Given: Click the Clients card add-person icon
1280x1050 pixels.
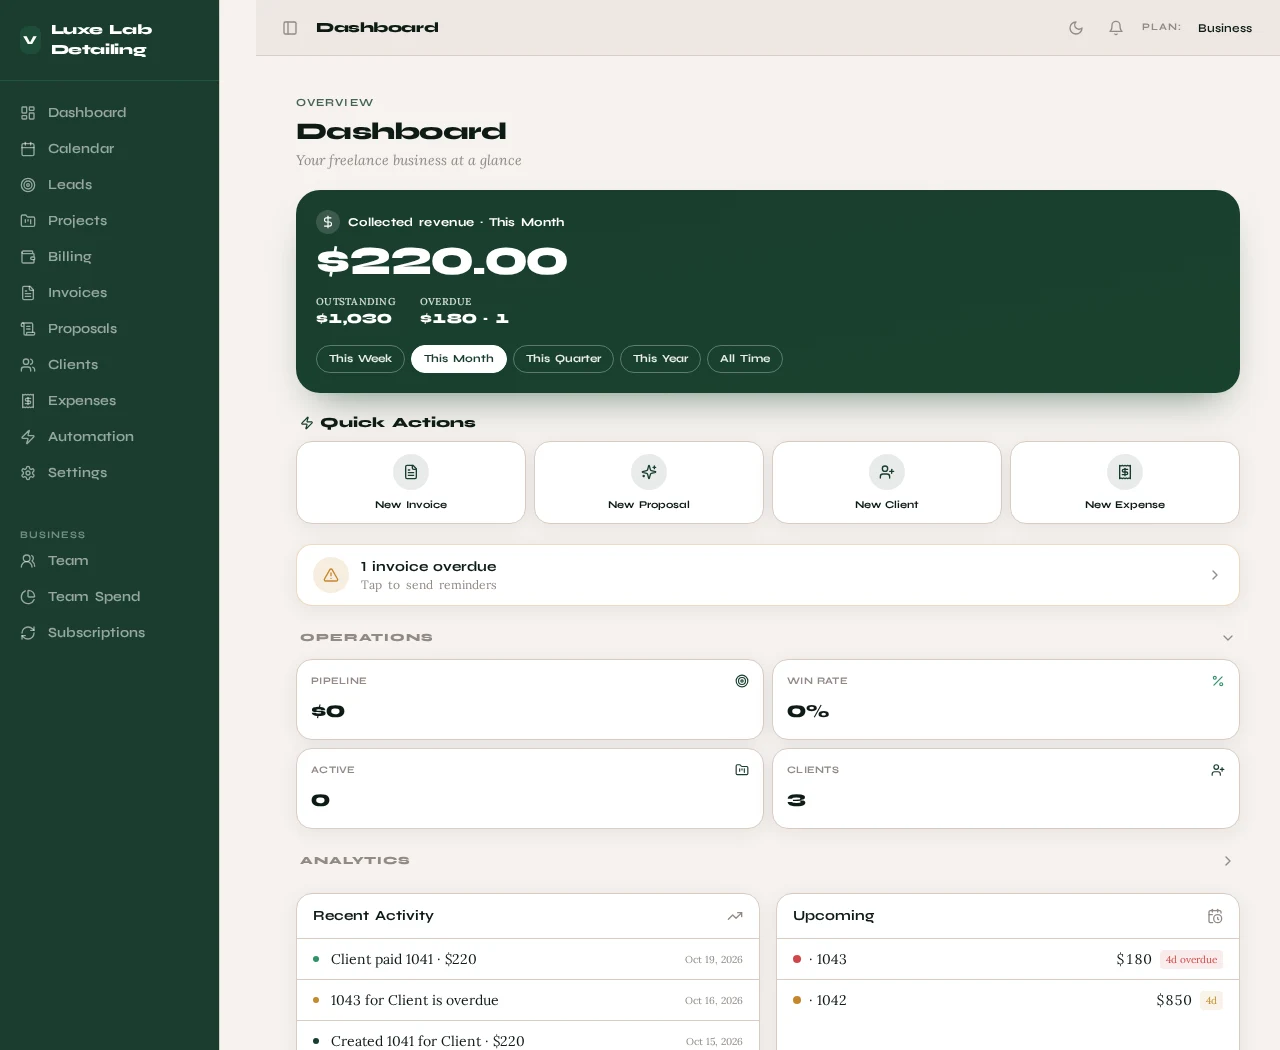Looking at the screenshot, I should click(x=1218, y=770).
